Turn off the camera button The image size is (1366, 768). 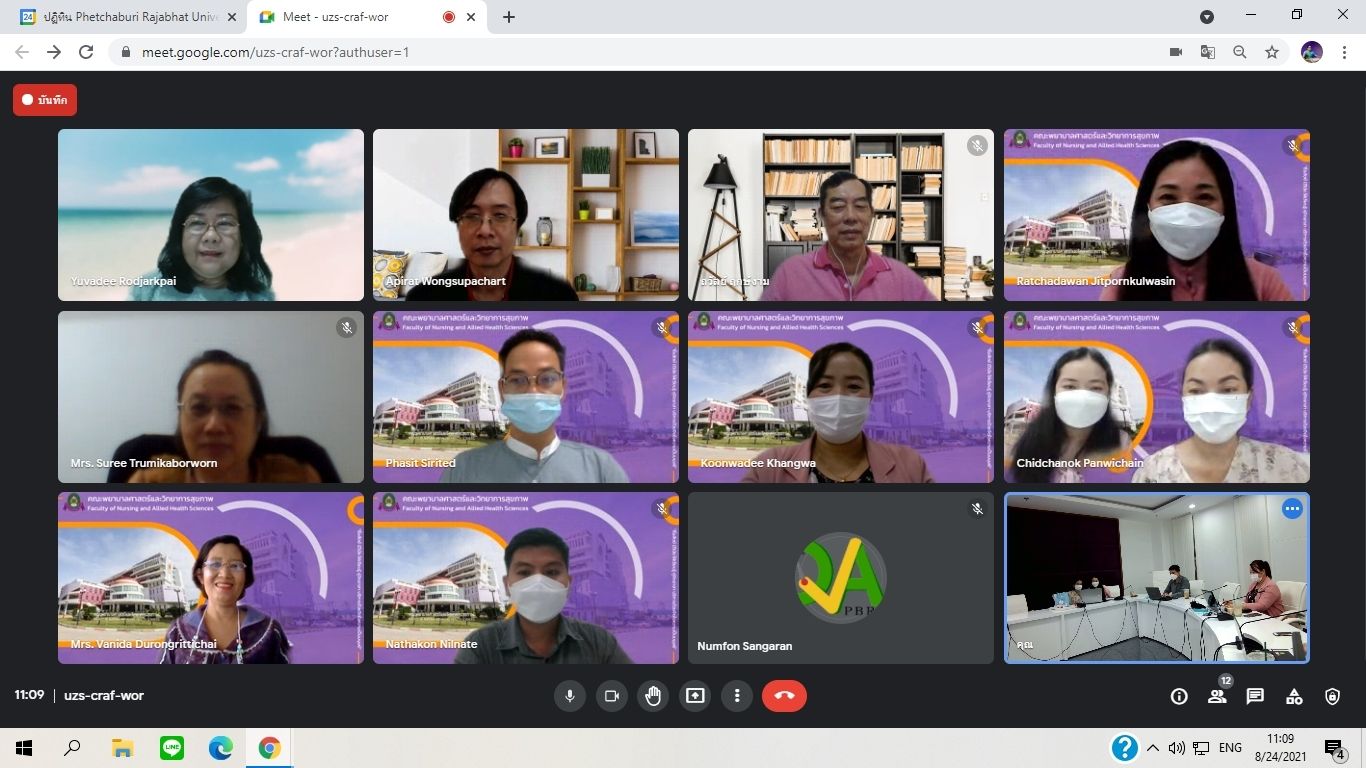612,696
